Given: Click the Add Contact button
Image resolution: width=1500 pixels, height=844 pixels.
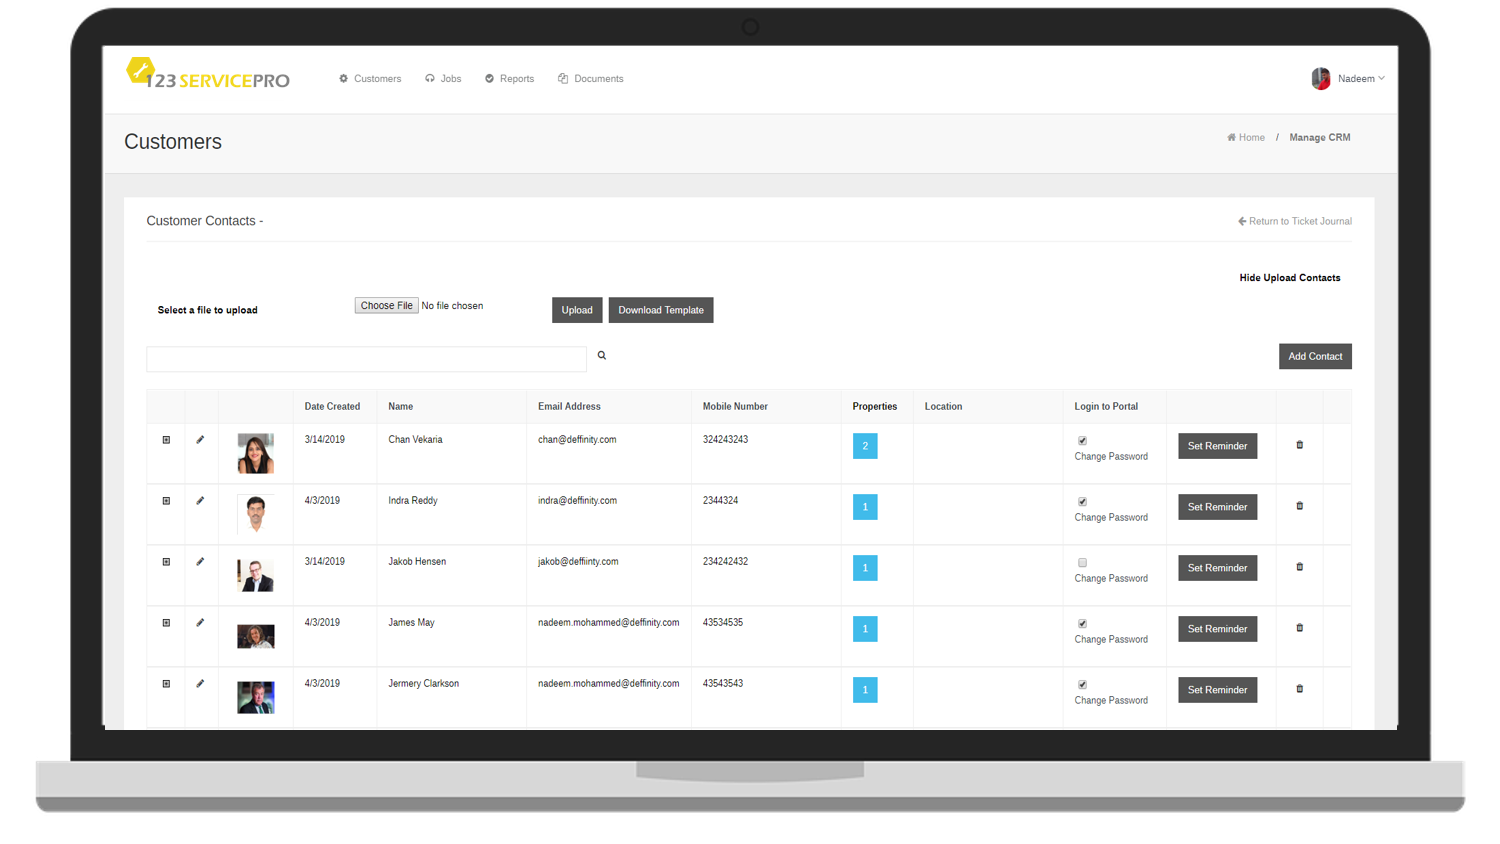Looking at the screenshot, I should pos(1314,357).
